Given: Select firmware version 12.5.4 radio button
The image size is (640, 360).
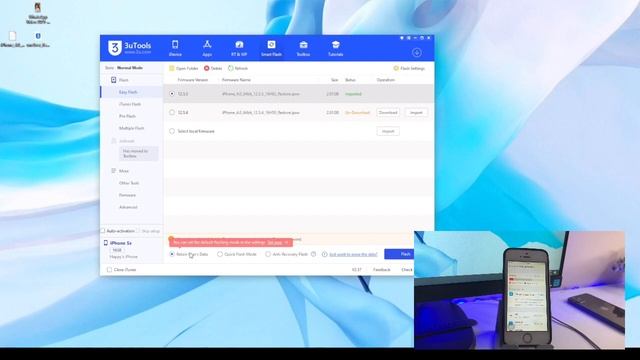Looking at the screenshot, I should tap(172, 112).
